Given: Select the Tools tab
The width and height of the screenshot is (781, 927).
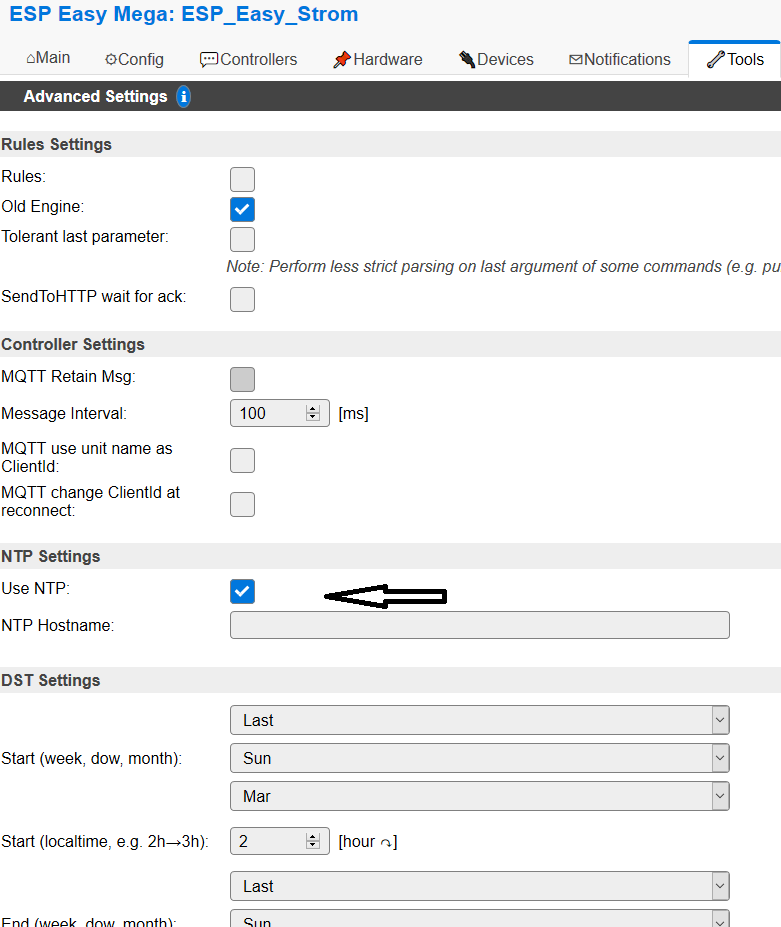Looking at the screenshot, I should click(735, 59).
